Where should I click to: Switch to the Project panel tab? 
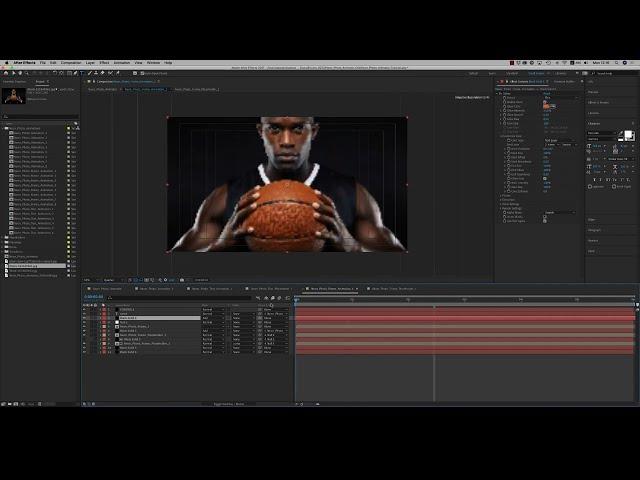40,81
